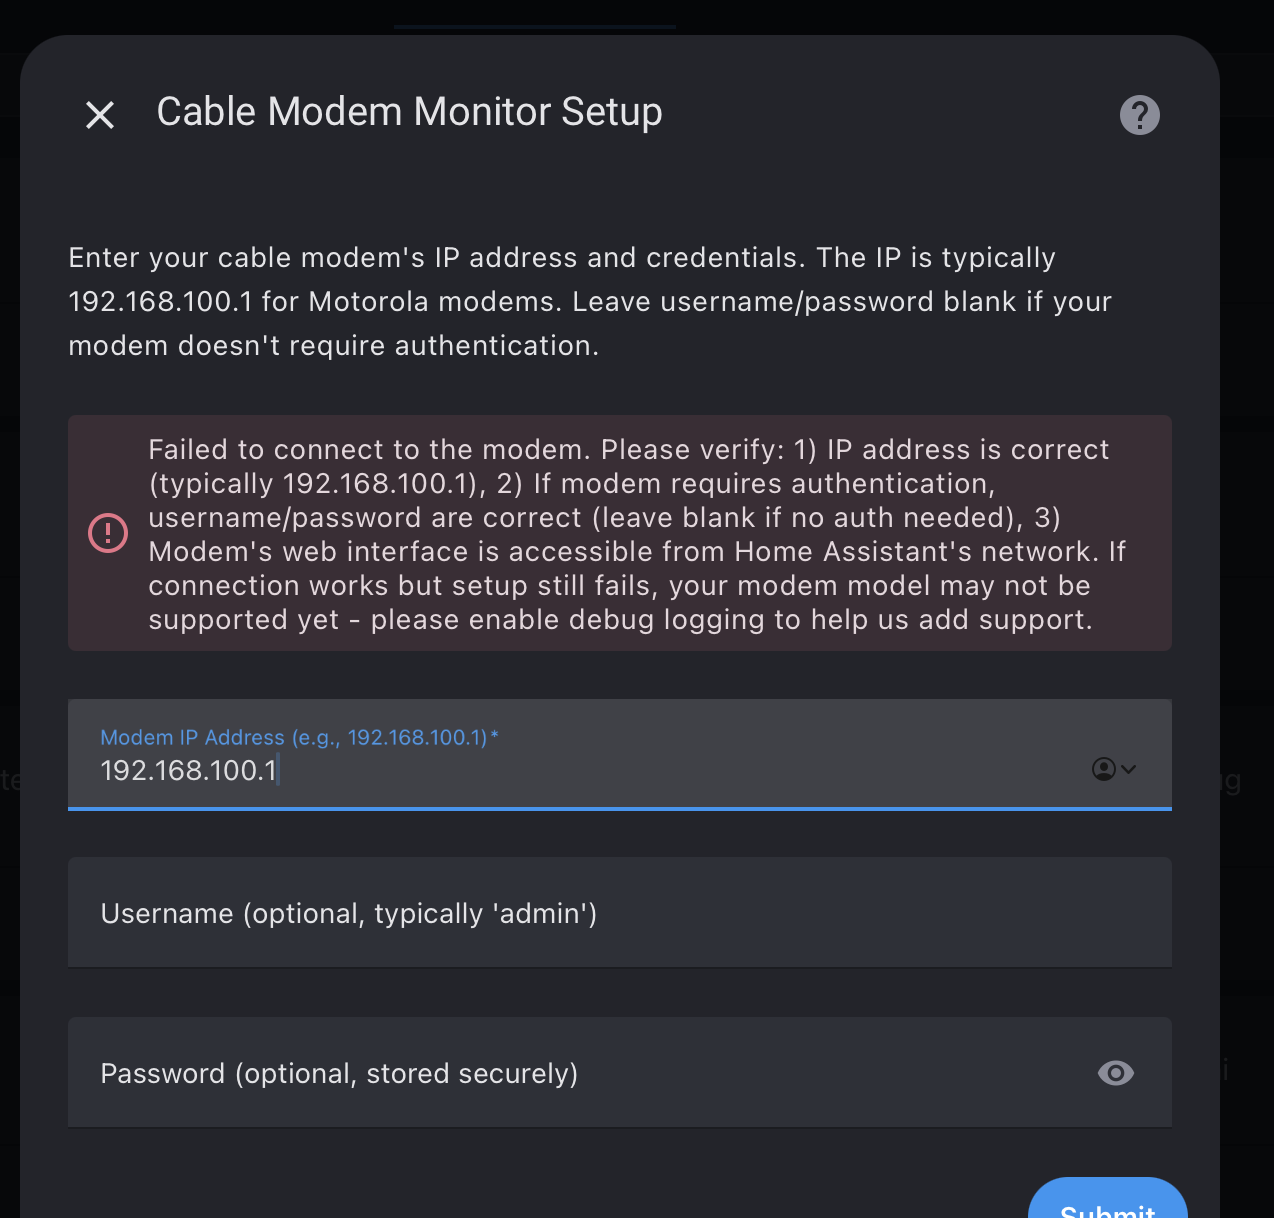
Task: Click the red error alert icon
Action: coord(108,533)
